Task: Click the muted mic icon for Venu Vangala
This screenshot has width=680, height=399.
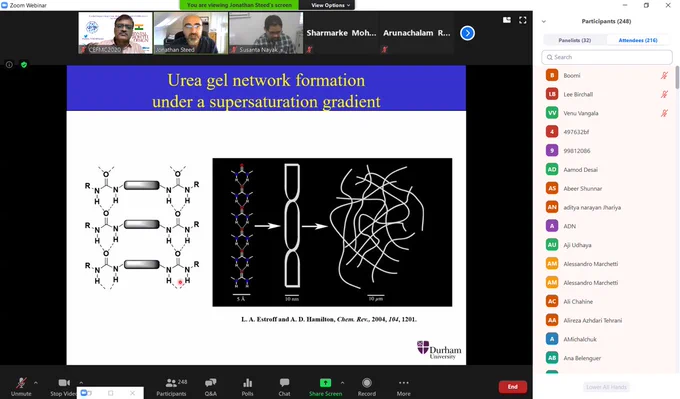Action: (664, 113)
